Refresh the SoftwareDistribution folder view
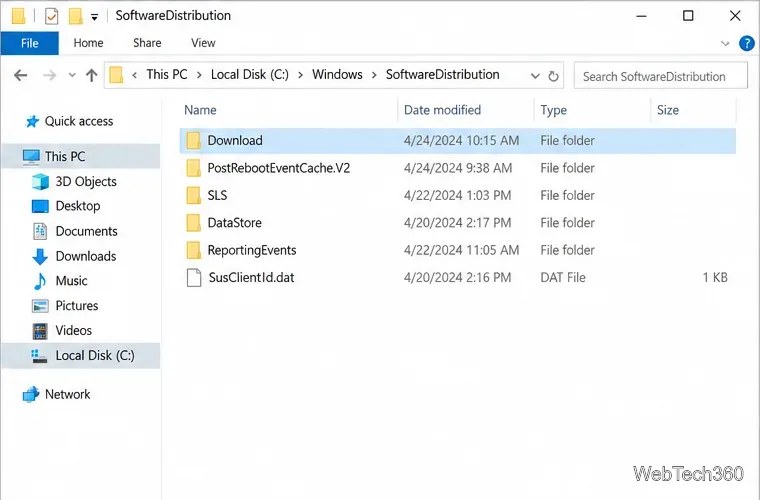The image size is (760, 500). pyautogui.click(x=553, y=76)
